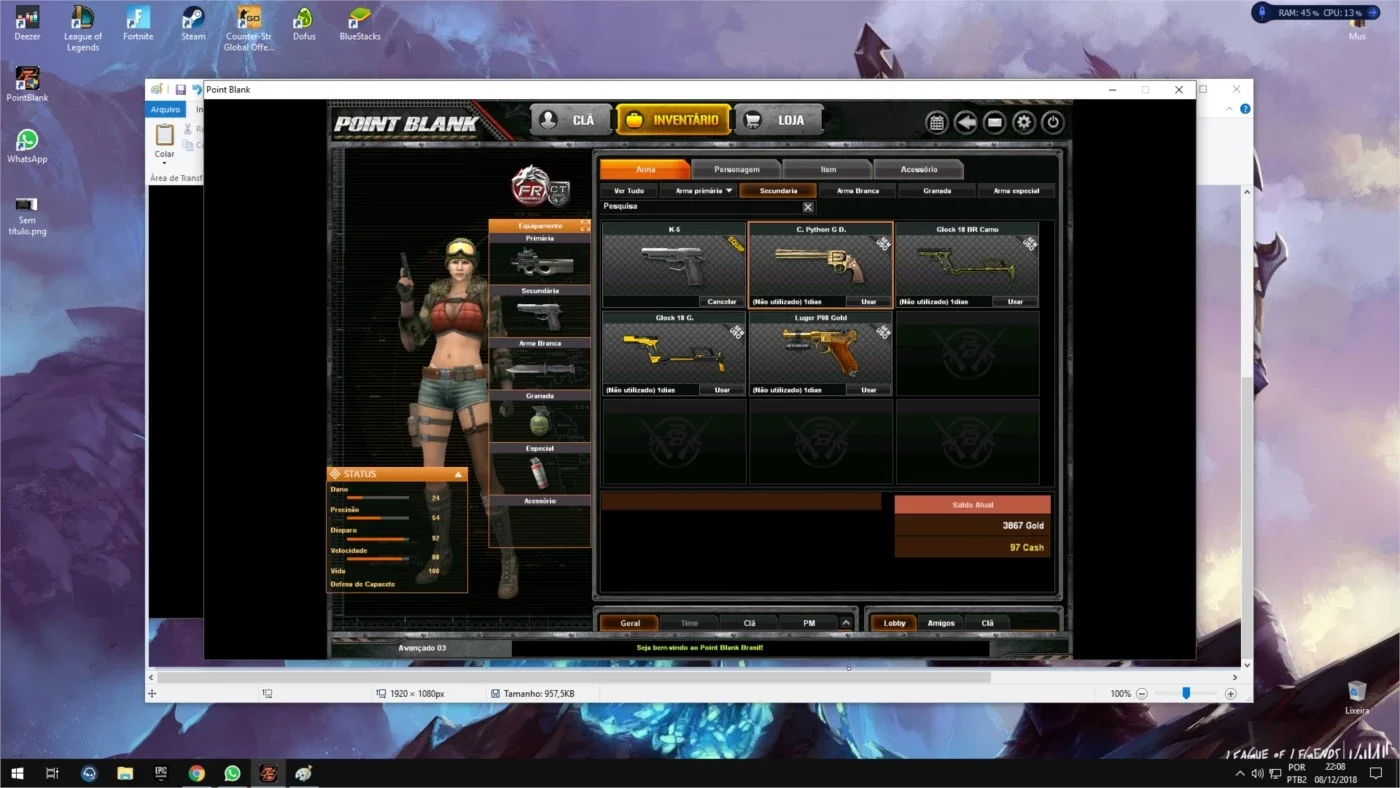The height and width of the screenshot is (788, 1400).
Task: Switch to the Item inventory tab
Action: [828, 169]
